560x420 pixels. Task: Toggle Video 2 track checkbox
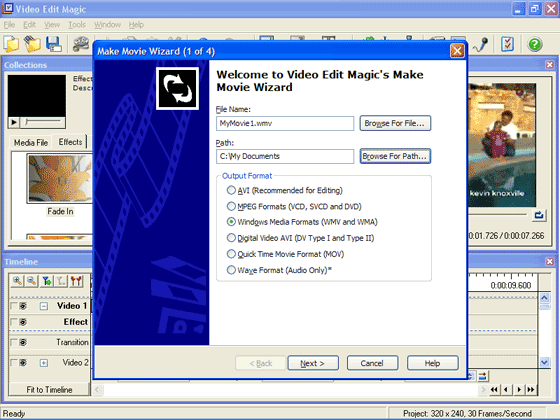[14, 363]
